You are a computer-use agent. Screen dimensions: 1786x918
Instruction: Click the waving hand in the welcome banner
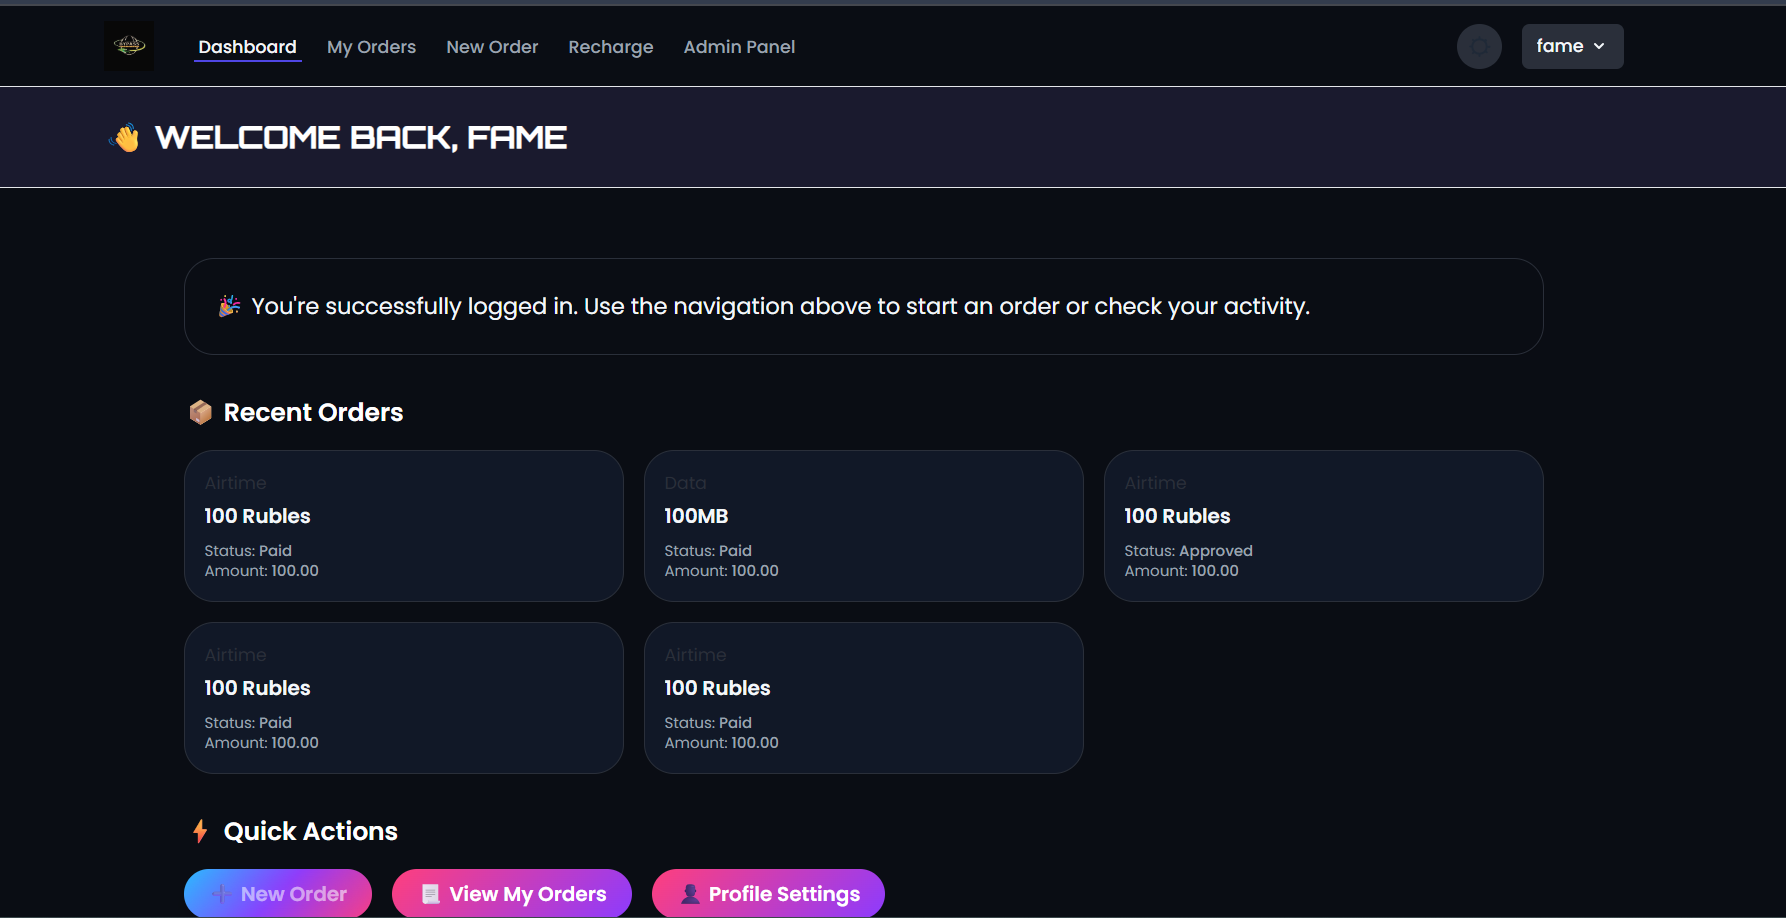click(125, 137)
